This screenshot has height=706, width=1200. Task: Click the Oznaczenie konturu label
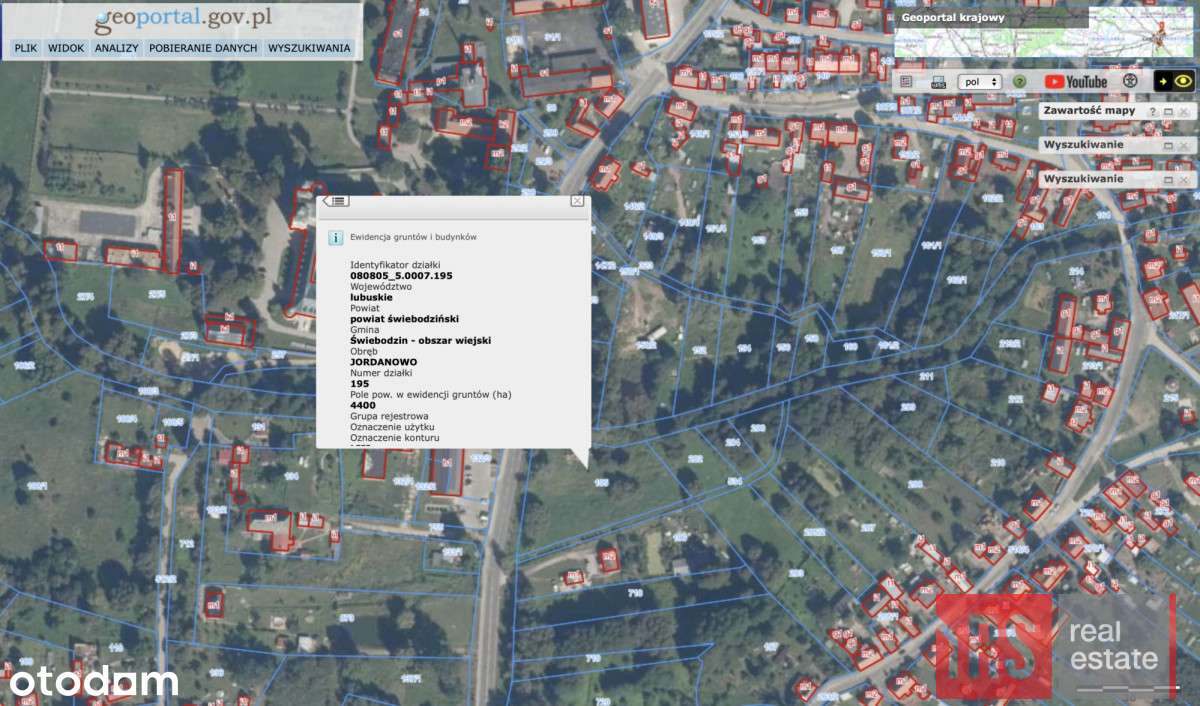394,438
